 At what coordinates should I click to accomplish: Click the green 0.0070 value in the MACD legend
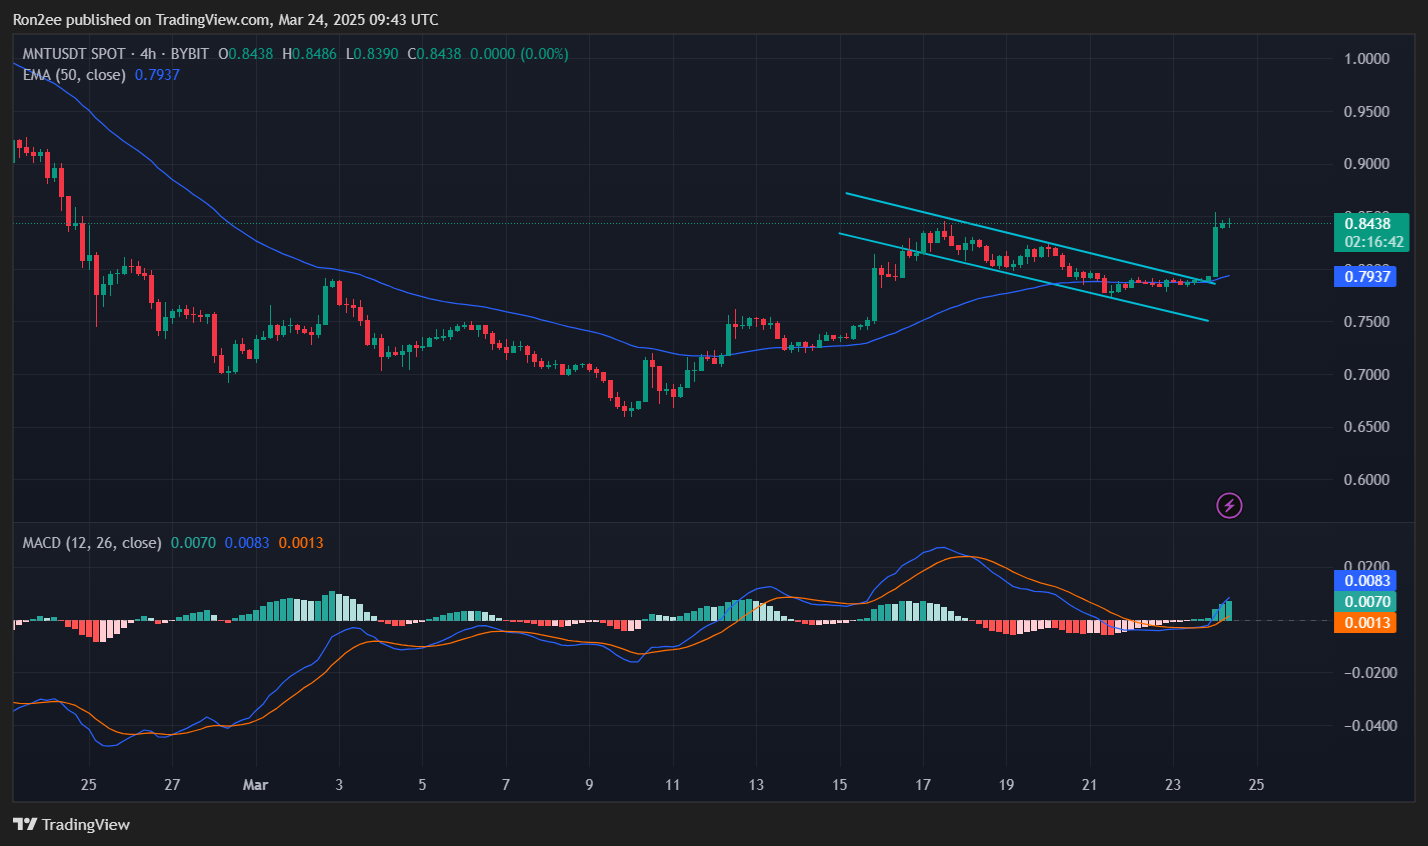coord(193,543)
